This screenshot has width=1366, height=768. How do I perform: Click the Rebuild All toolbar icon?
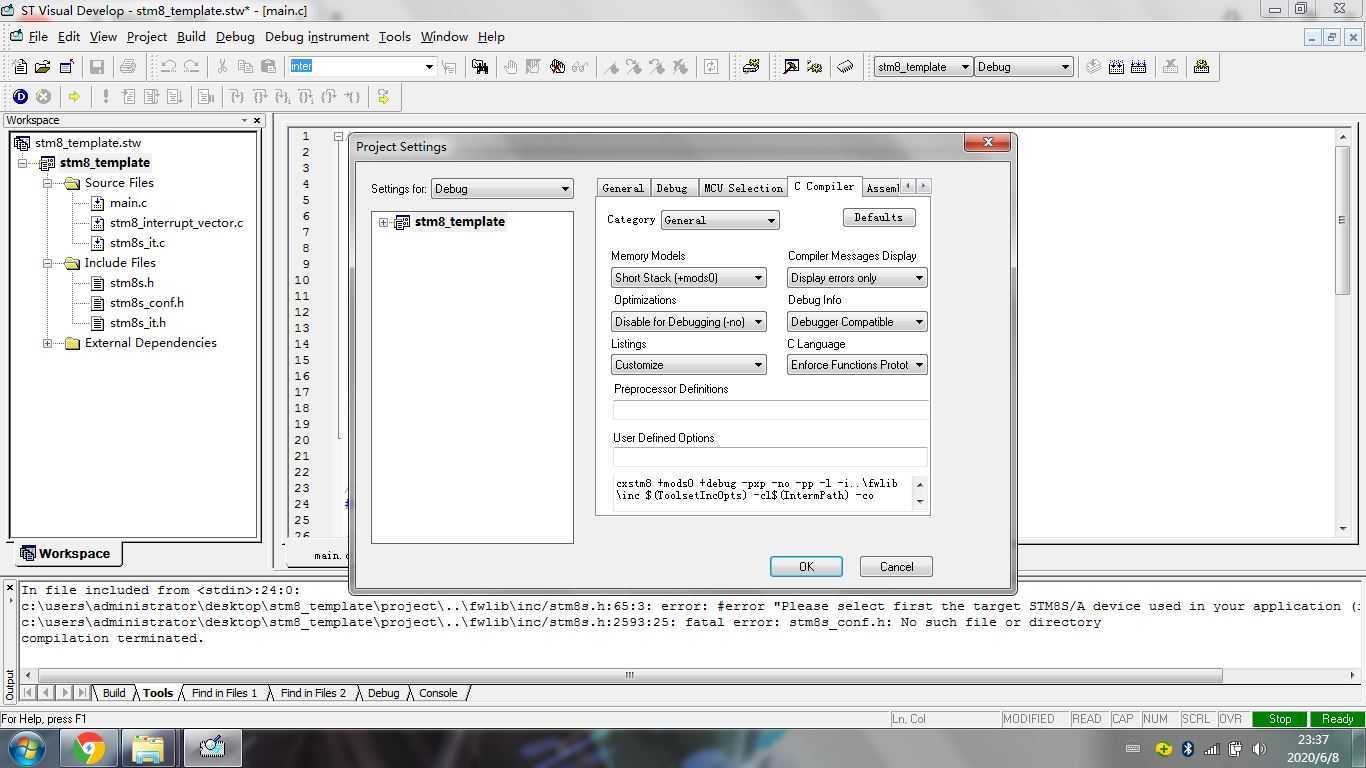(x=1138, y=67)
